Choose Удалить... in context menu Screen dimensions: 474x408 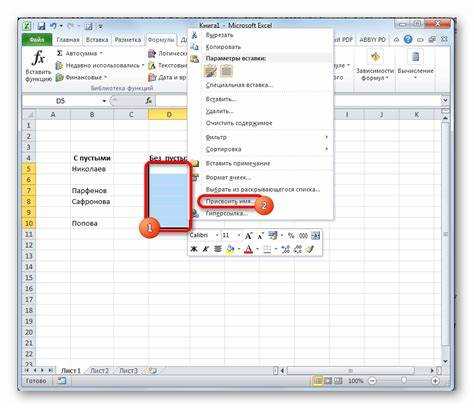(x=219, y=111)
